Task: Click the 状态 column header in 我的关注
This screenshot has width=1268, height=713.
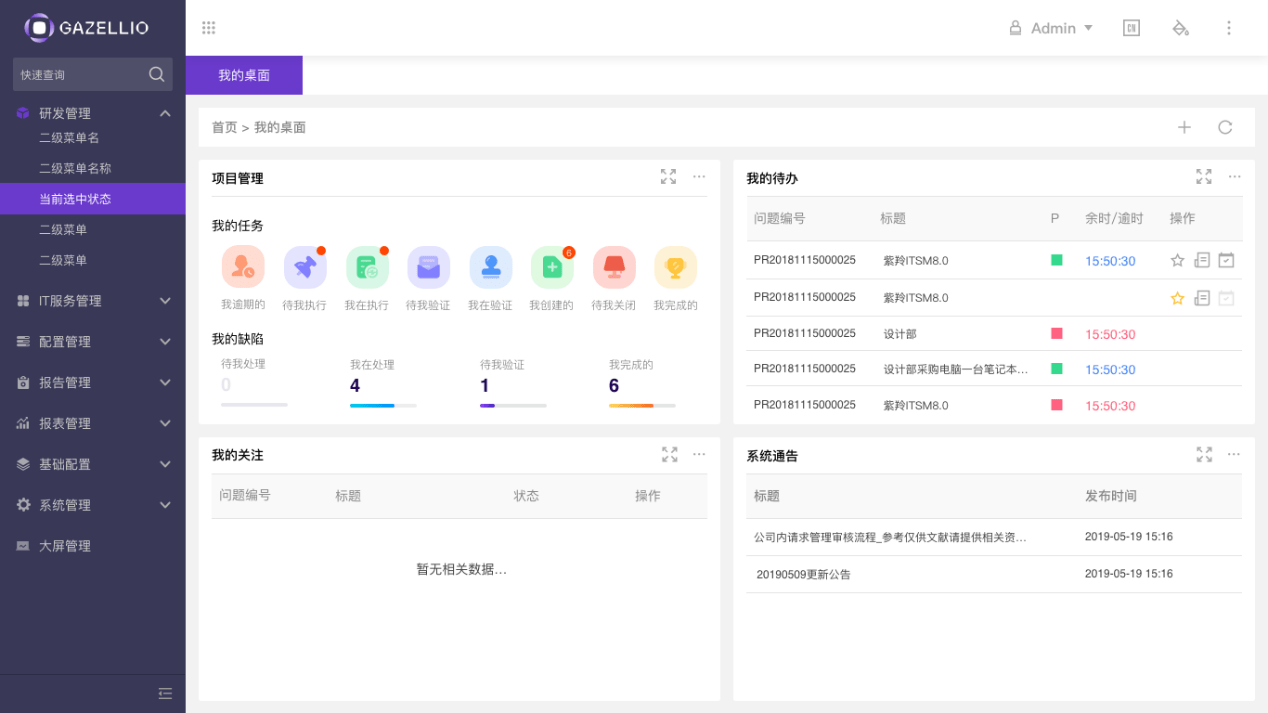Action: [x=526, y=496]
